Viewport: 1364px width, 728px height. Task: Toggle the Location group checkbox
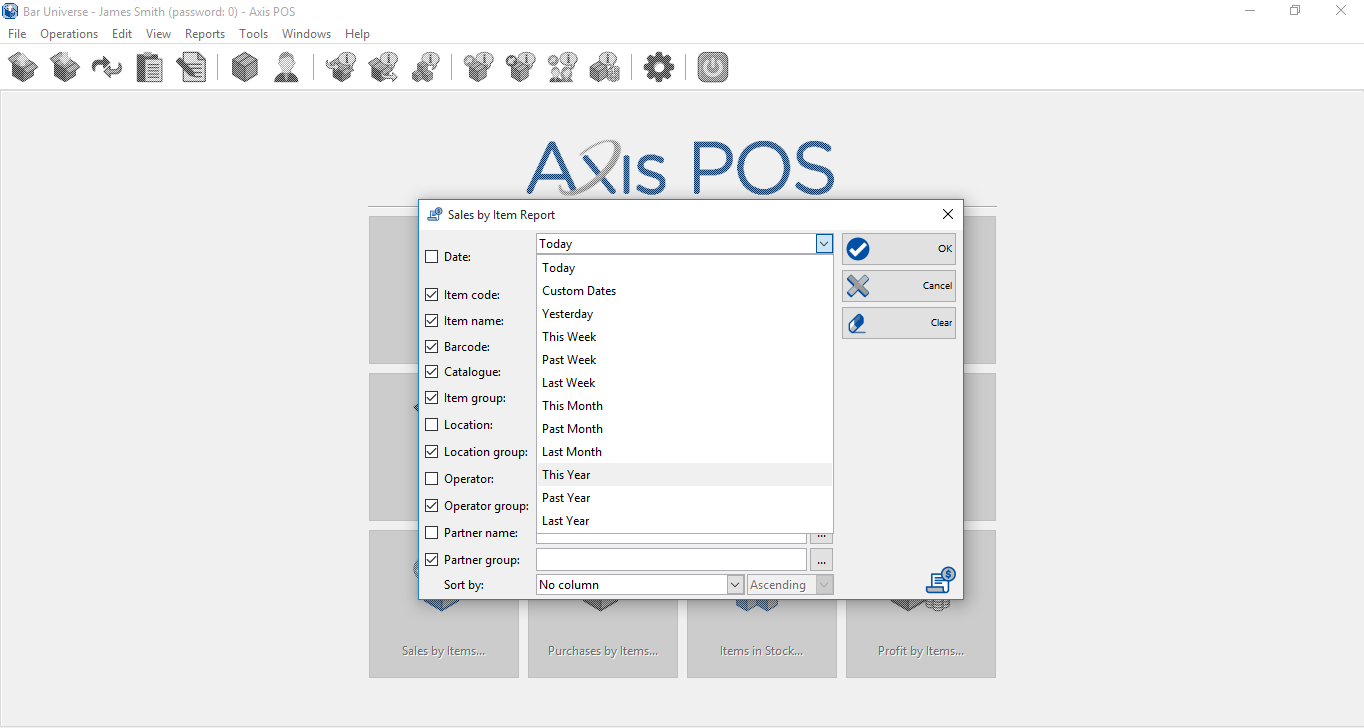432,452
